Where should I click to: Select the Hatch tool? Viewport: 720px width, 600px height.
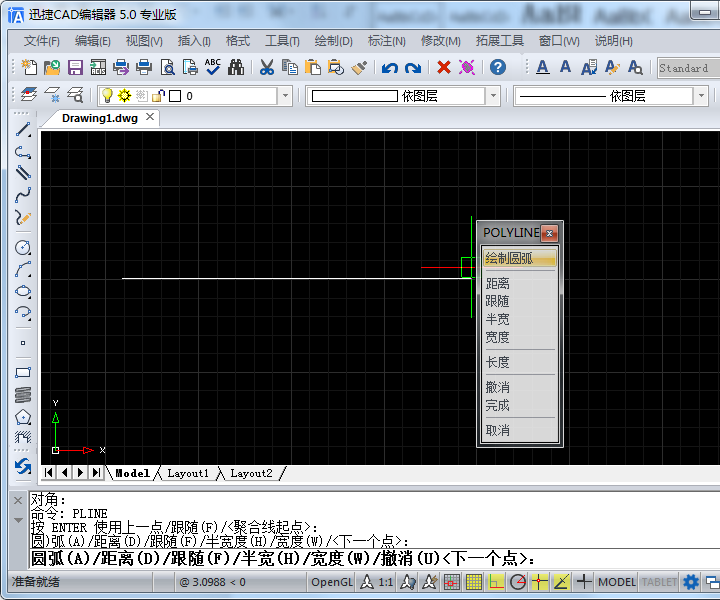click(x=23, y=436)
